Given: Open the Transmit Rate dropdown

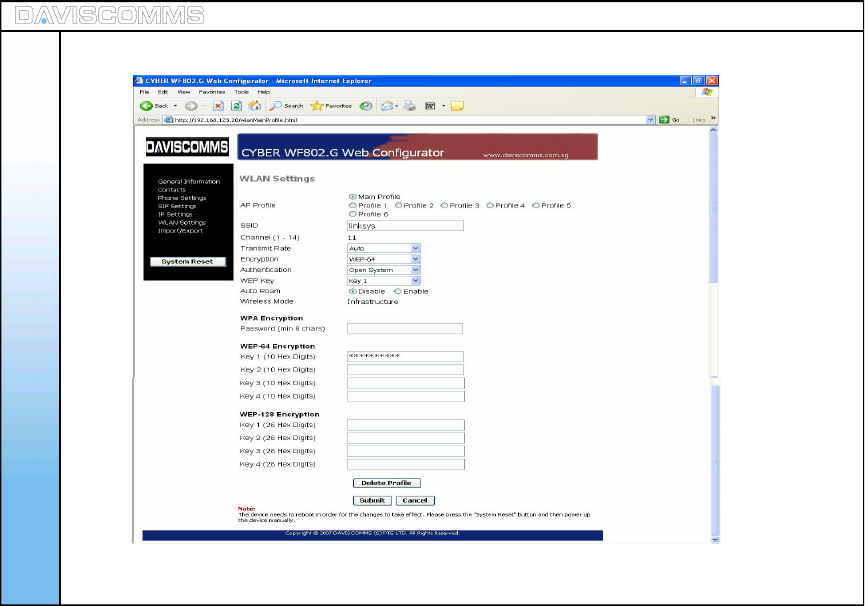Looking at the screenshot, I should tap(416, 249).
